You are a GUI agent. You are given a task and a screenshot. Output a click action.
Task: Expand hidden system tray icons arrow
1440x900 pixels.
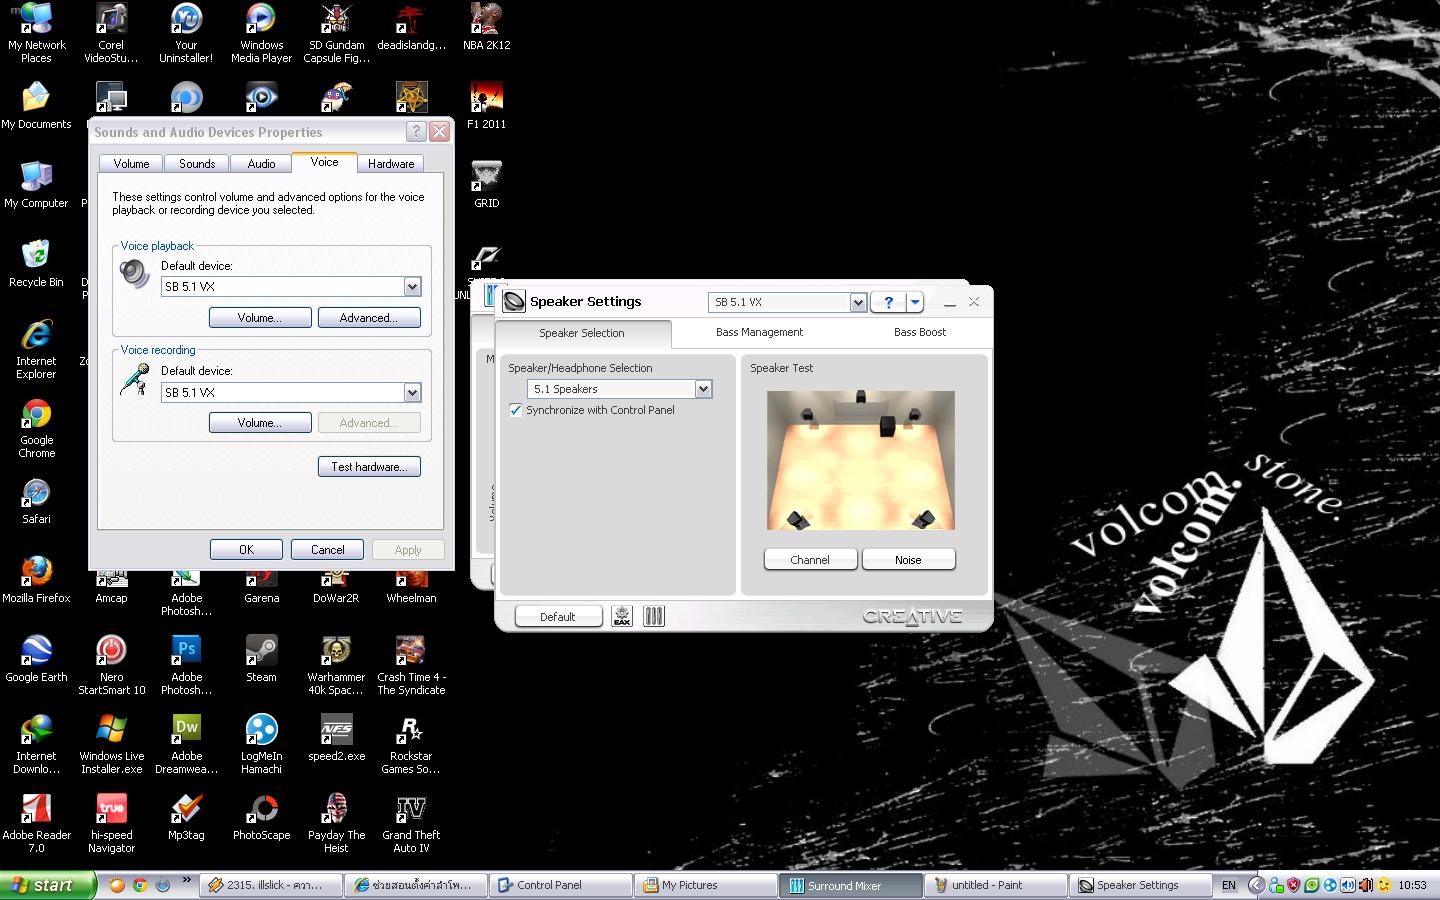(1257, 885)
